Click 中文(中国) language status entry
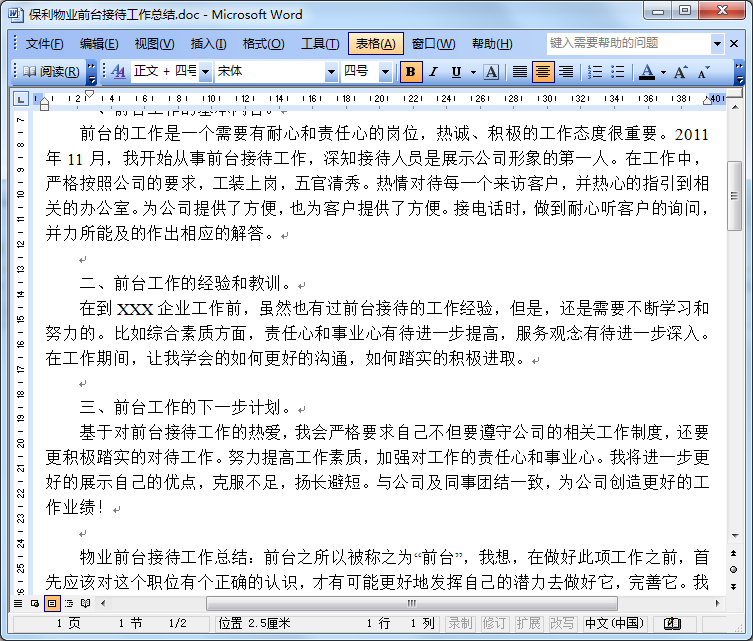753x641 pixels. coord(614,624)
